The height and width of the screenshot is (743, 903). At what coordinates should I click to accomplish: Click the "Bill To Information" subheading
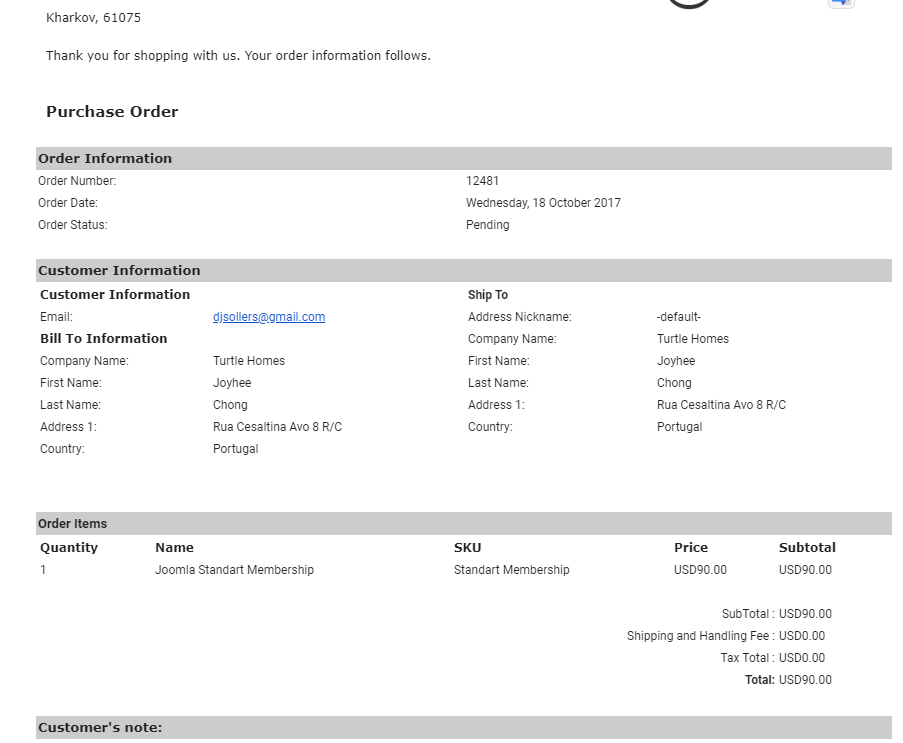click(x=104, y=339)
